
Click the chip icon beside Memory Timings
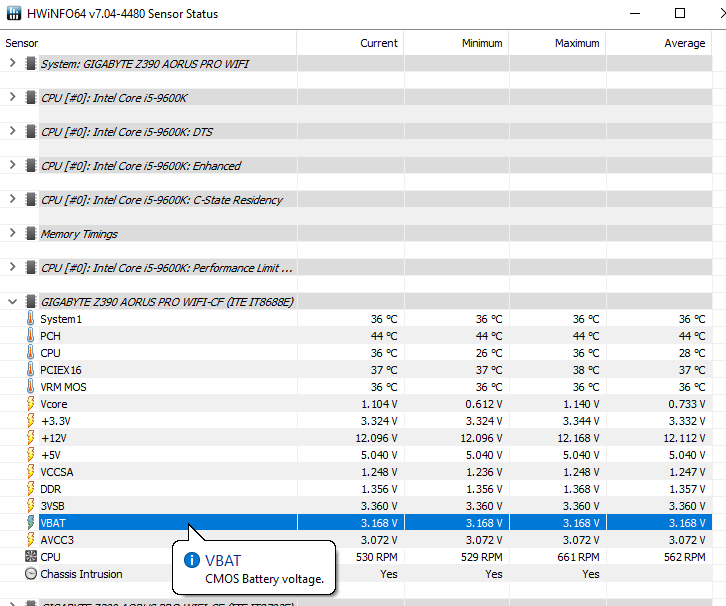coord(31,233)
